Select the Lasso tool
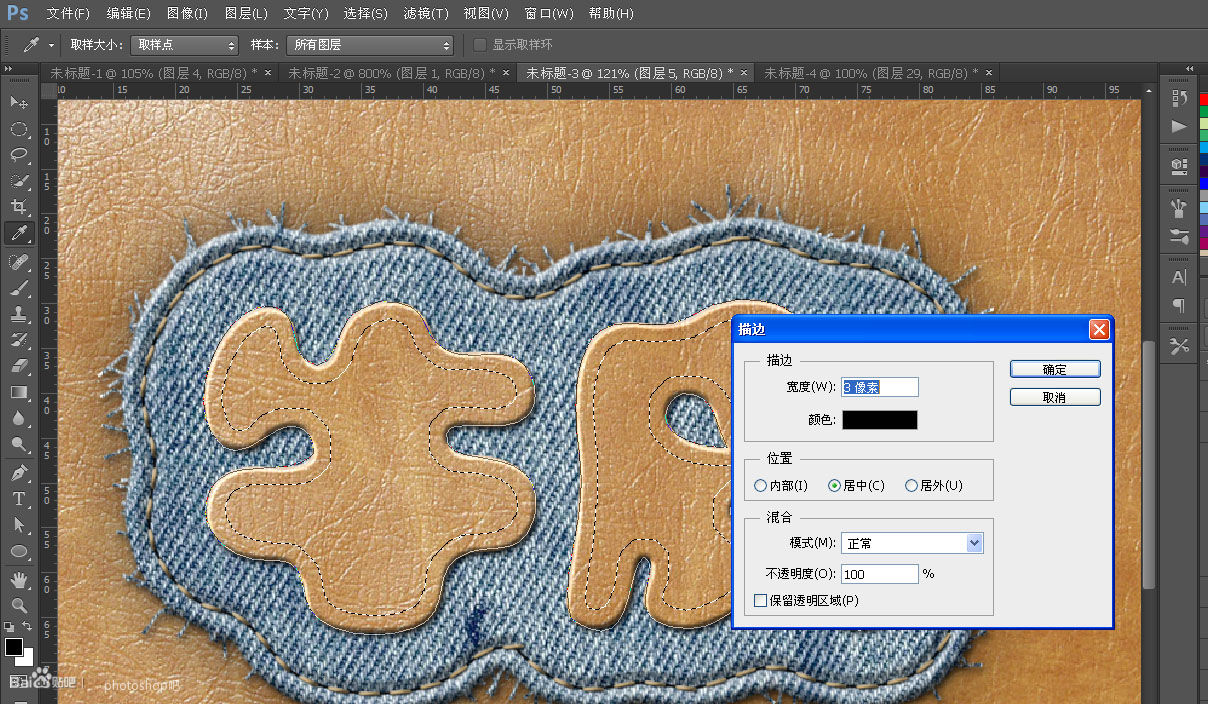The width and height of the screenshot is (1208, 704). tap(19, 155)
